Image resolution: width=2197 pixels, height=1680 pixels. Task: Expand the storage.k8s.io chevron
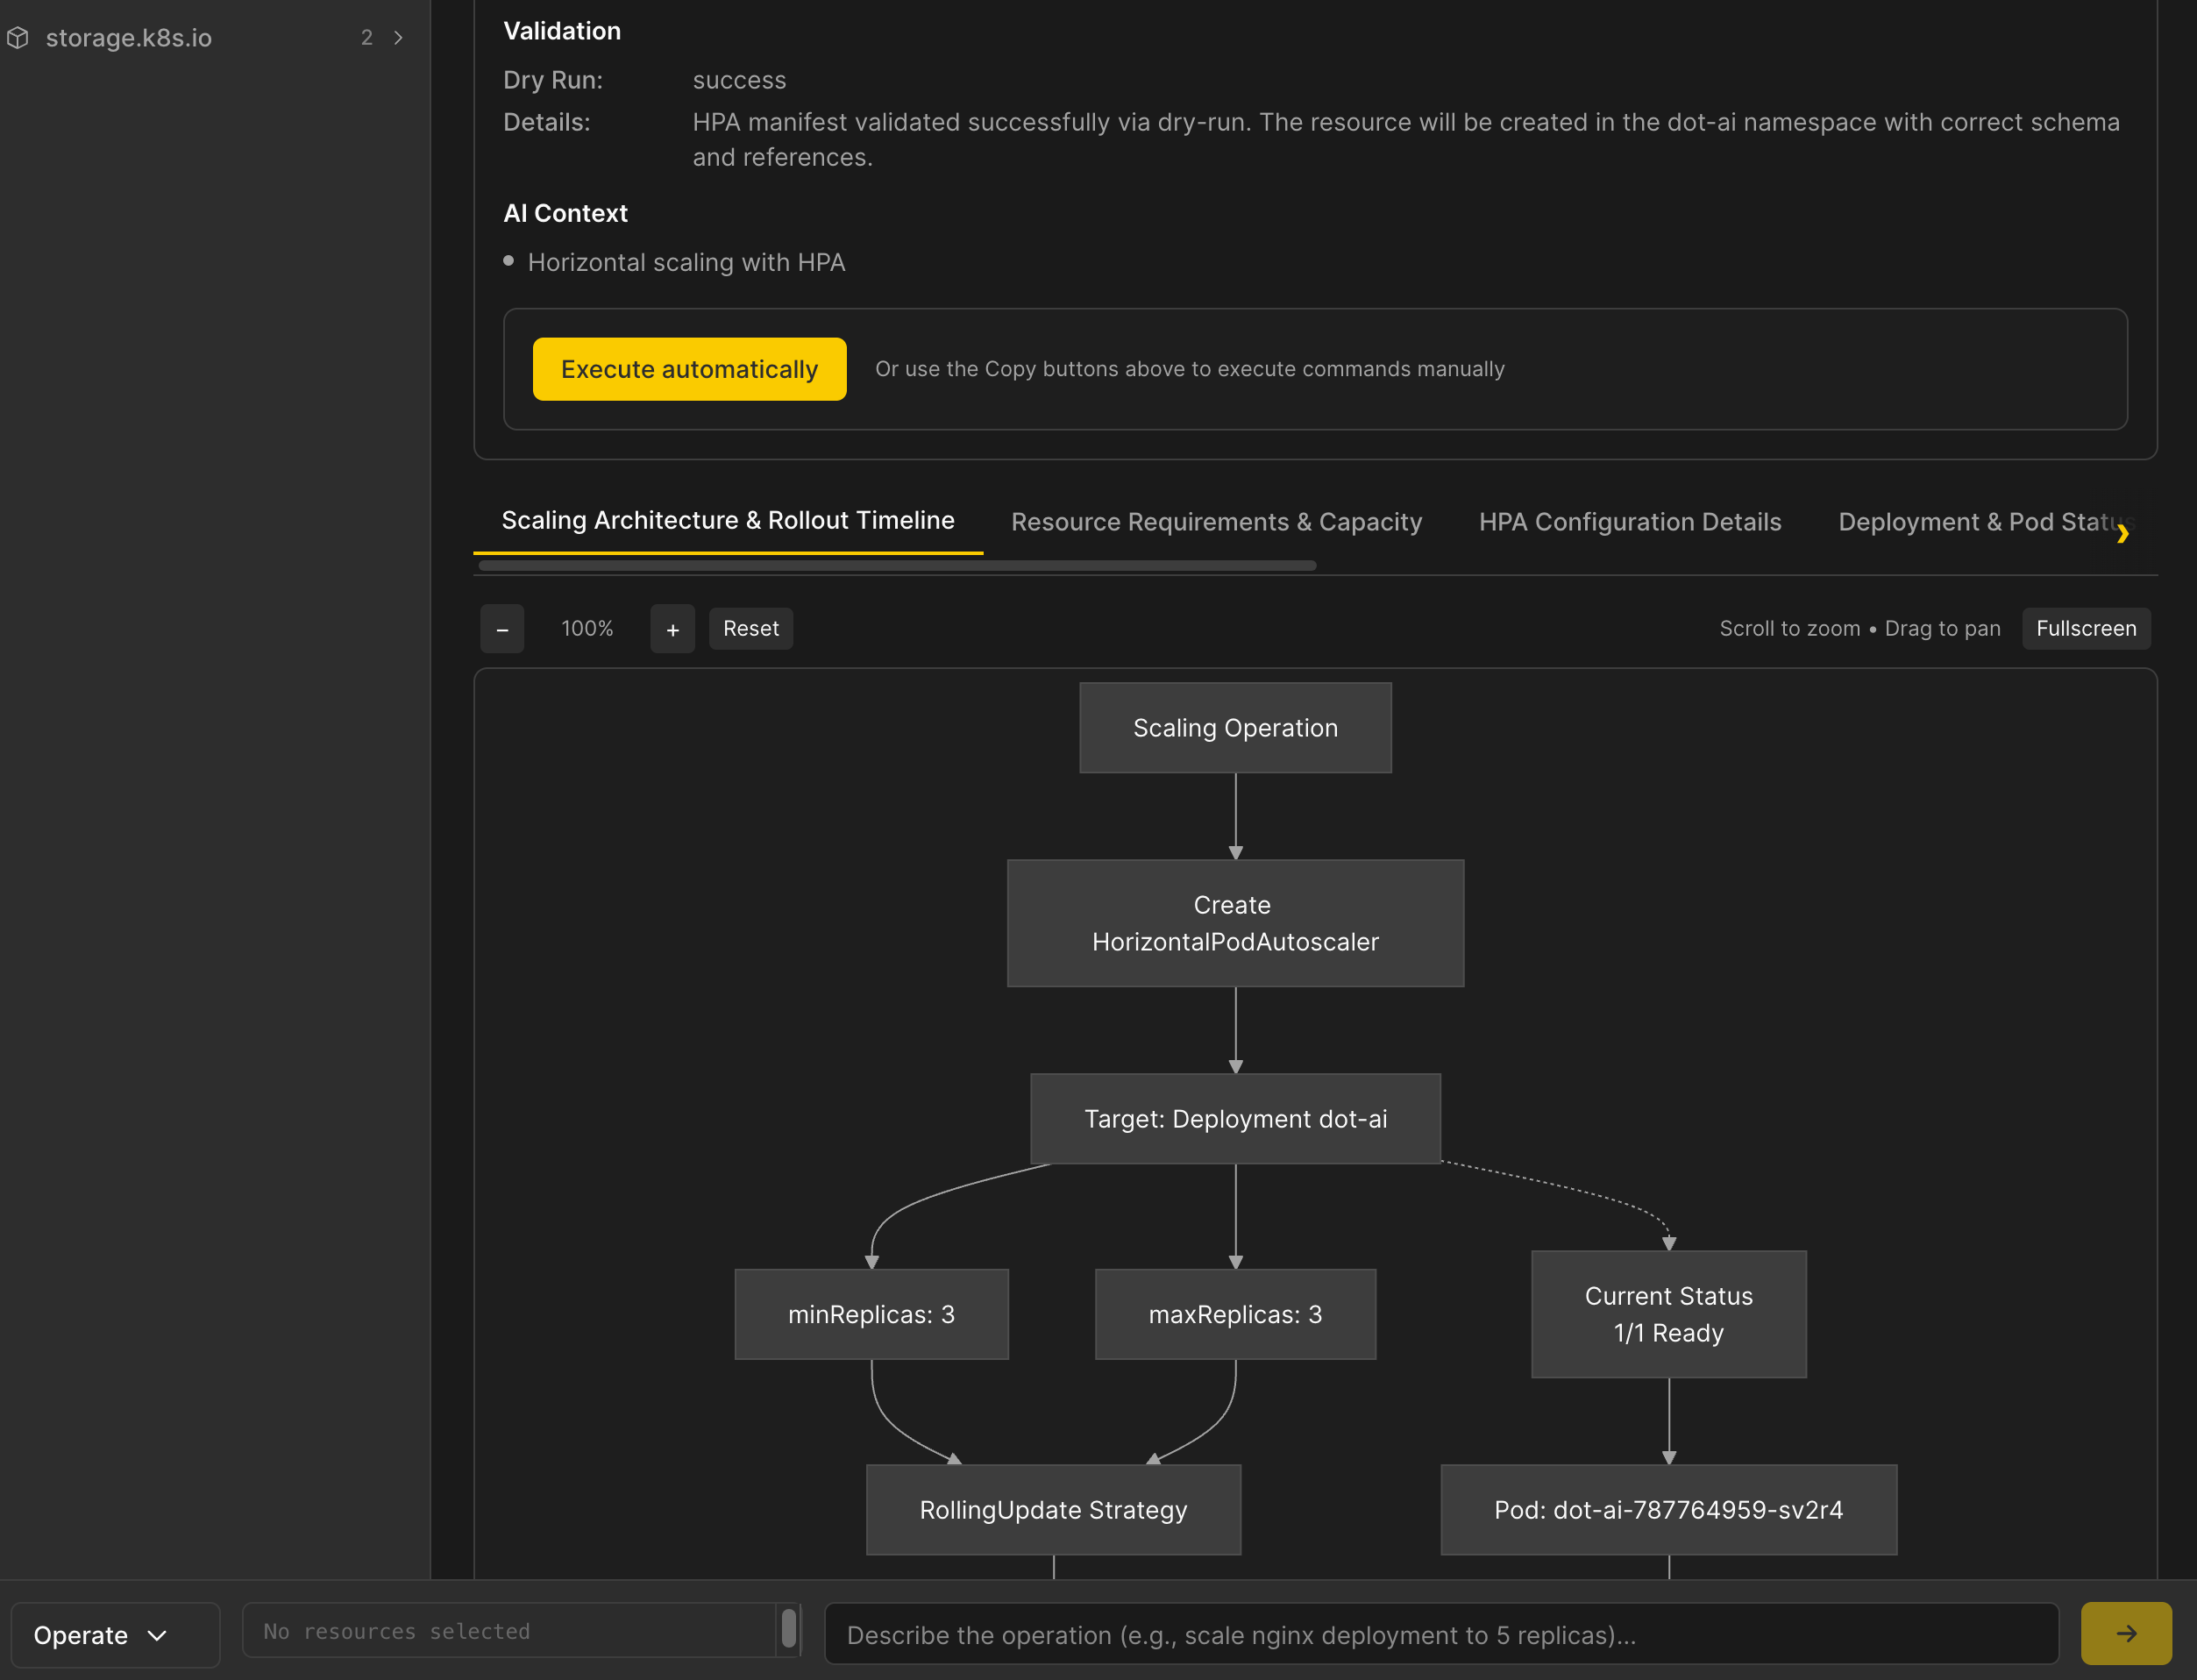(x=398, y=38)
